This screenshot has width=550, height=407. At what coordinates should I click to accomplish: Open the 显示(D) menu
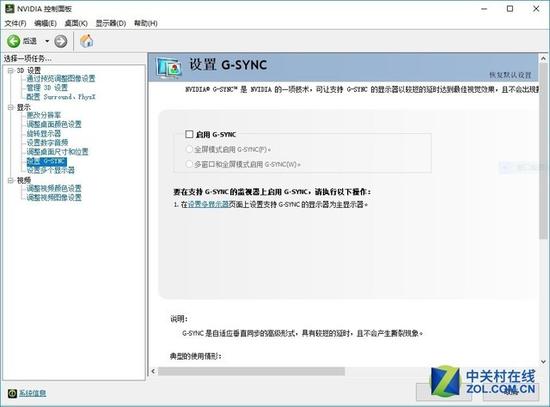coord(111,23)
